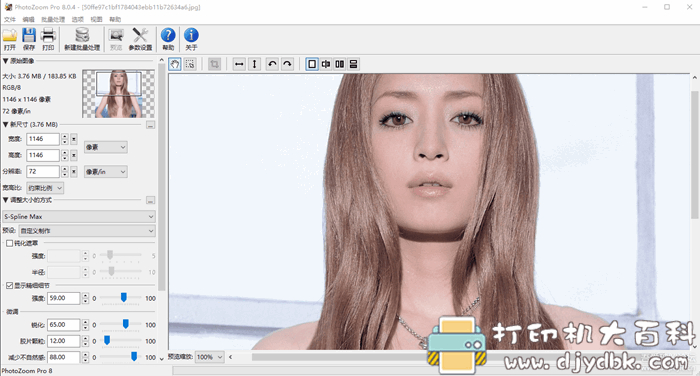Viewport: 700px width, 376px height.
Task: Click the link button beside 分辨率 field
Action: (x=74, y=171)
